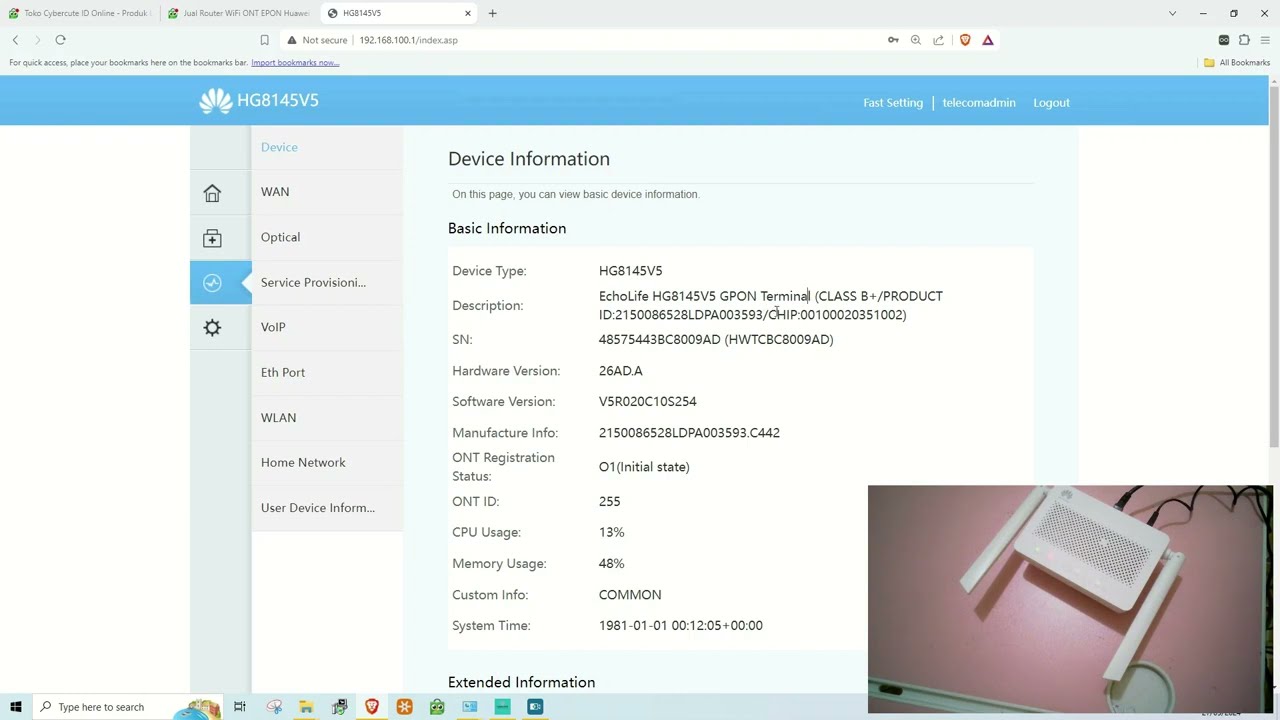Click Custom Info value COMMON
Image resolution: width=1280 pixels, height=720 pixels.
[630, 595]
